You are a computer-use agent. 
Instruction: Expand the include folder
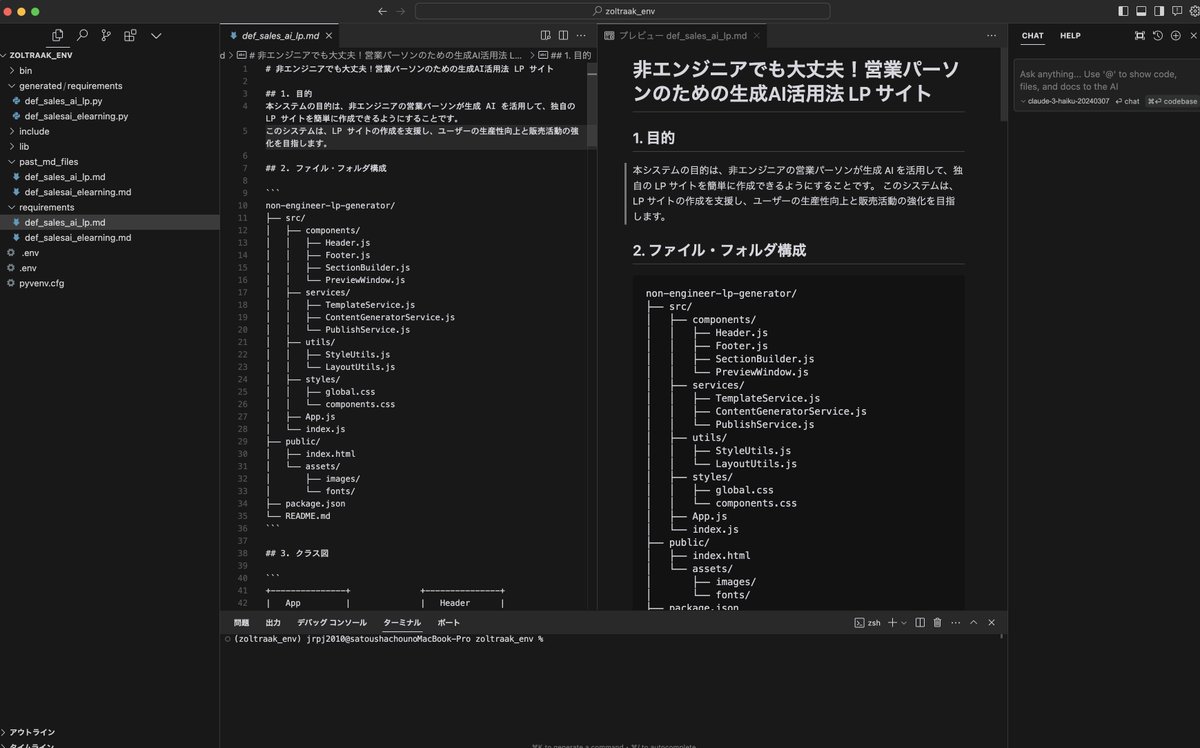109,131
